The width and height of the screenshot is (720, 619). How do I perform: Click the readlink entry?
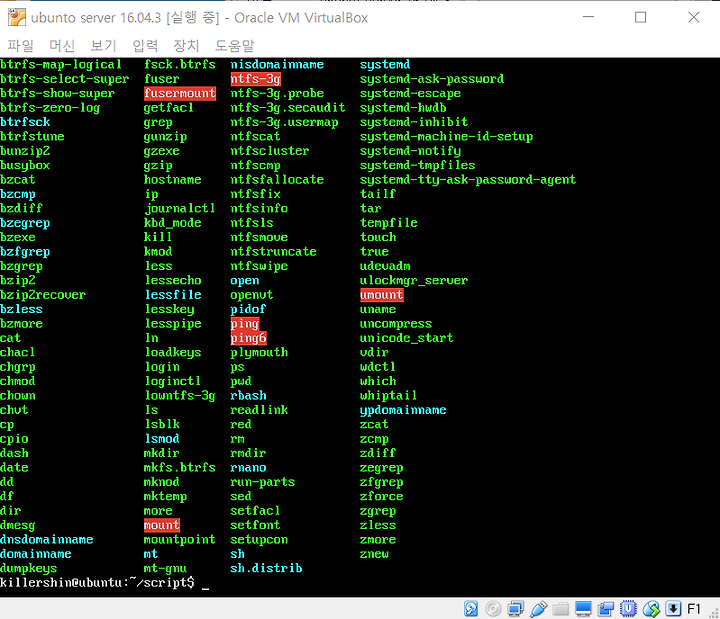pyautogui.click(x=259, y=410)
